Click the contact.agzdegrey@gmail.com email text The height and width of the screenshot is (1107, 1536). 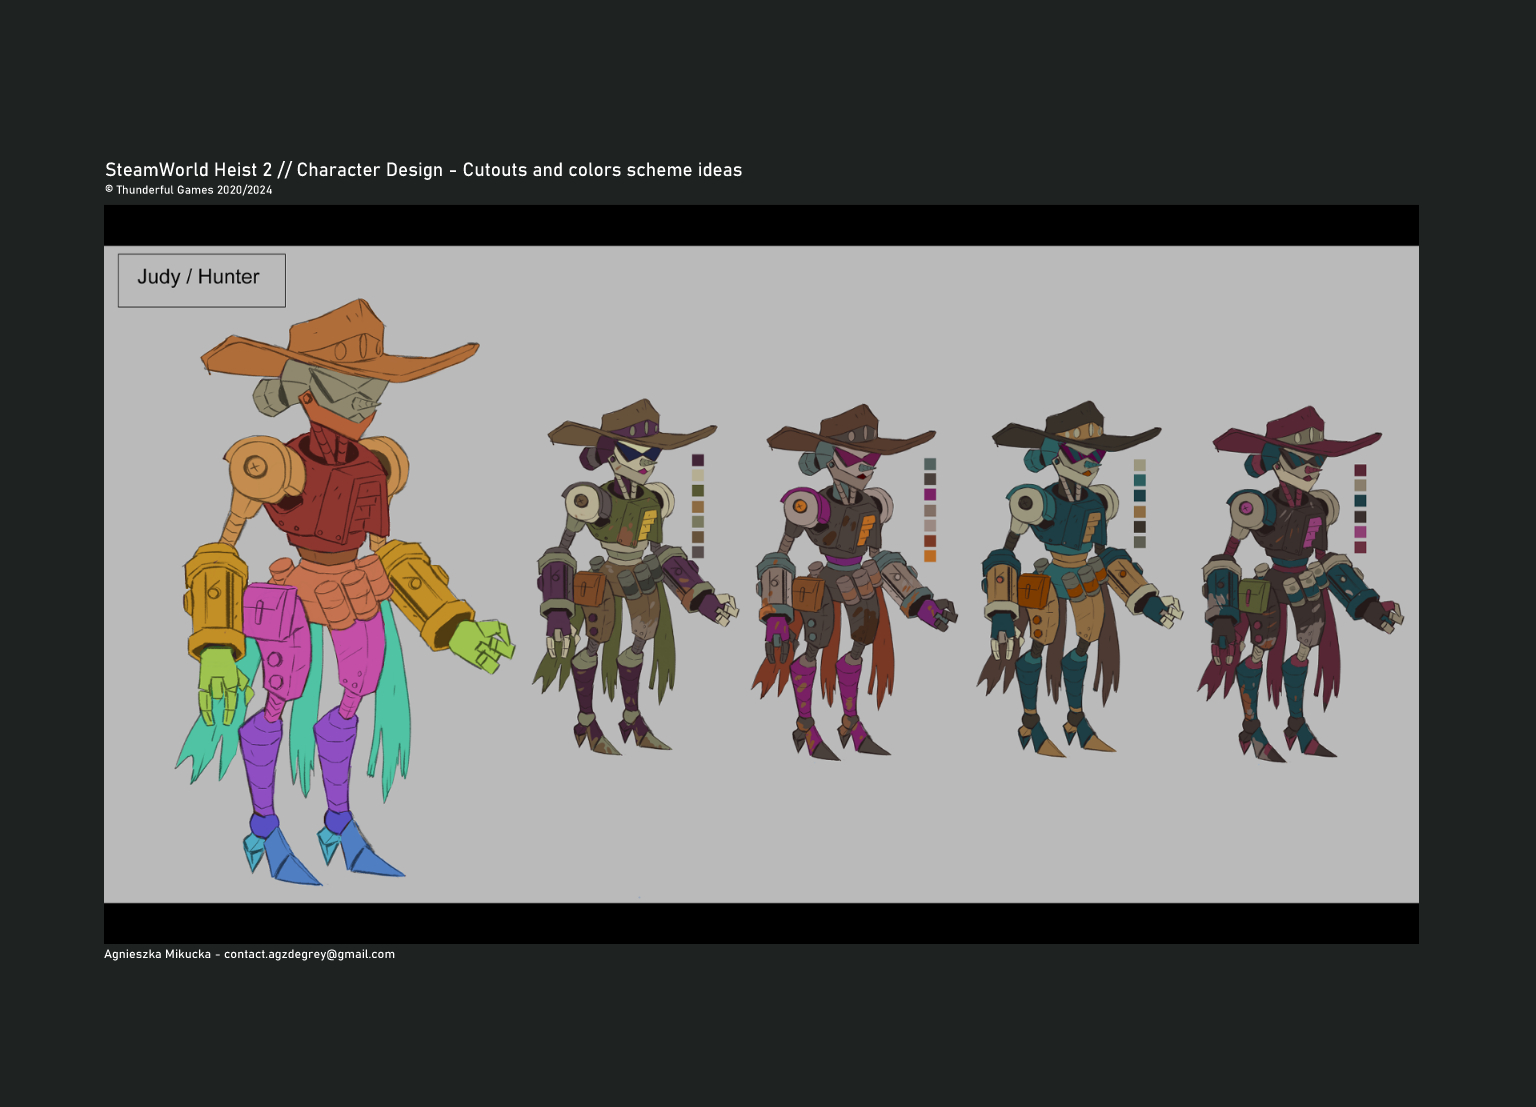[309, 954]
